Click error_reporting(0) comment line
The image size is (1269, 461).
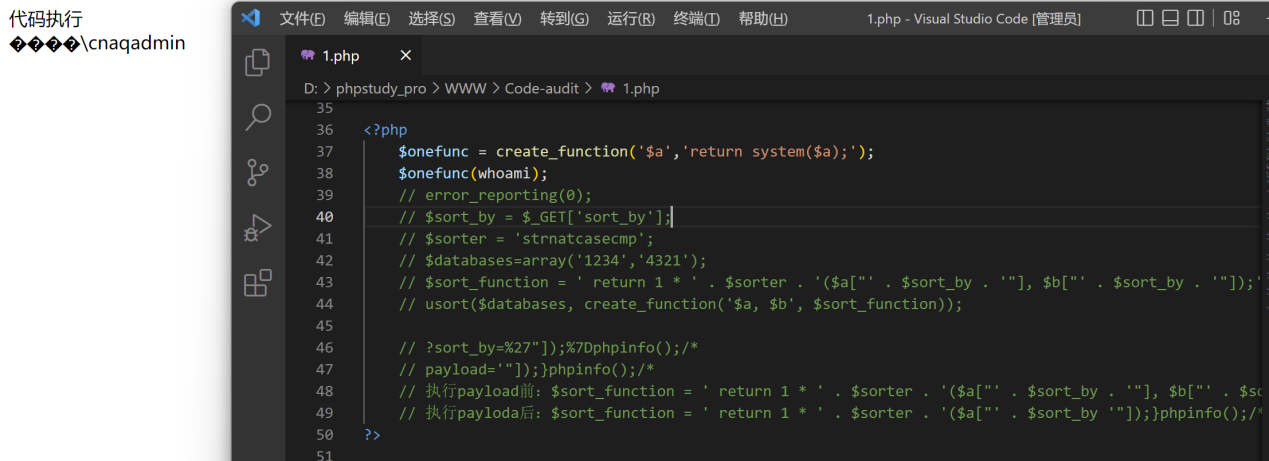coord(495,195)
